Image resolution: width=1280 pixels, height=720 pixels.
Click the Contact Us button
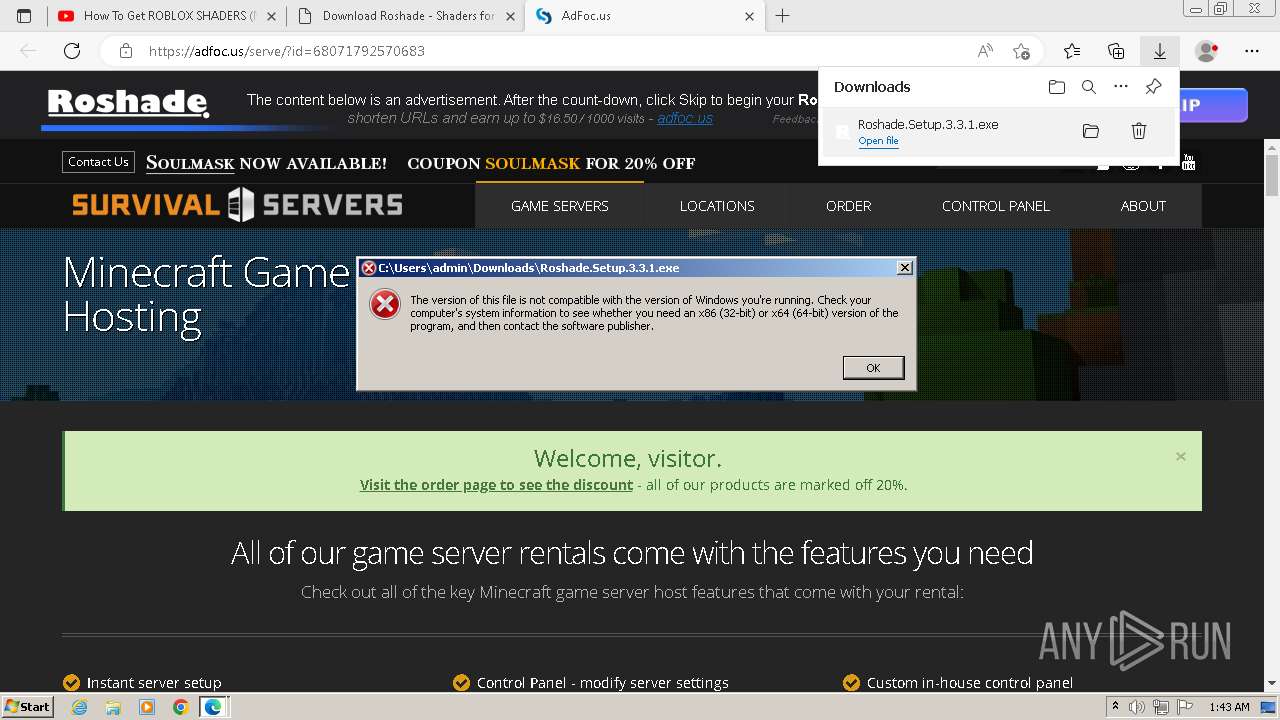(x=98, y=162)
